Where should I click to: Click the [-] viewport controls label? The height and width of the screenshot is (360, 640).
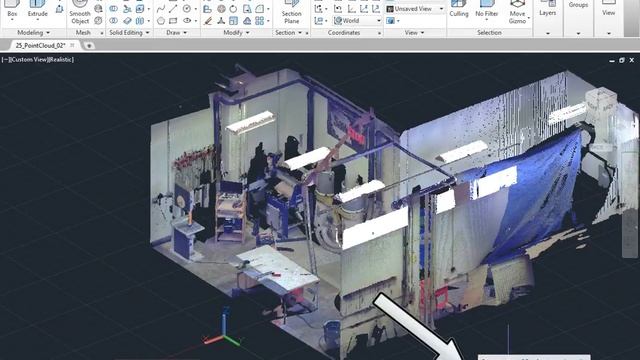tap(5, 60)
